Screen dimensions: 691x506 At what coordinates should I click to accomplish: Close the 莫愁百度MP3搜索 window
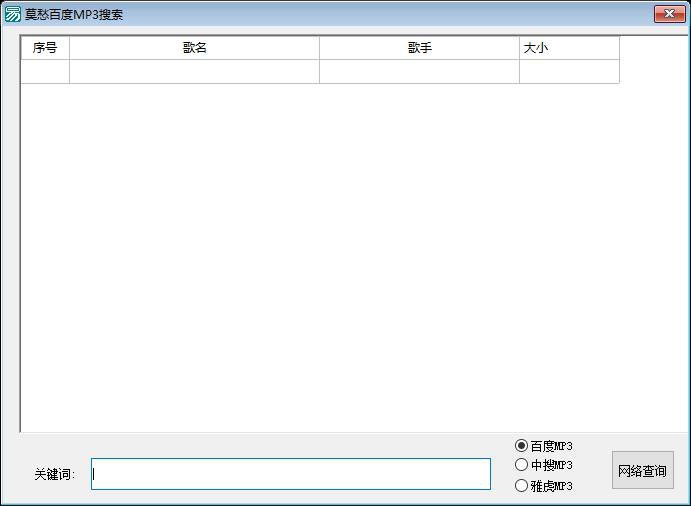(x=668, y=13)
